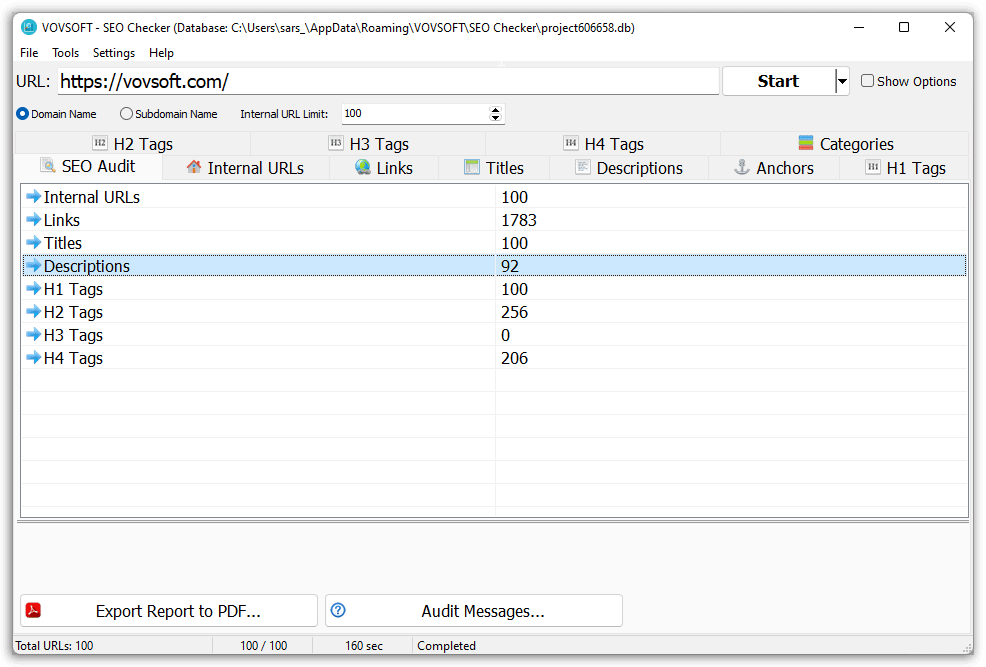Select the Descriptions row in audit list
The width and height of the screenshot is (986, 667).
tap(494, 266)
